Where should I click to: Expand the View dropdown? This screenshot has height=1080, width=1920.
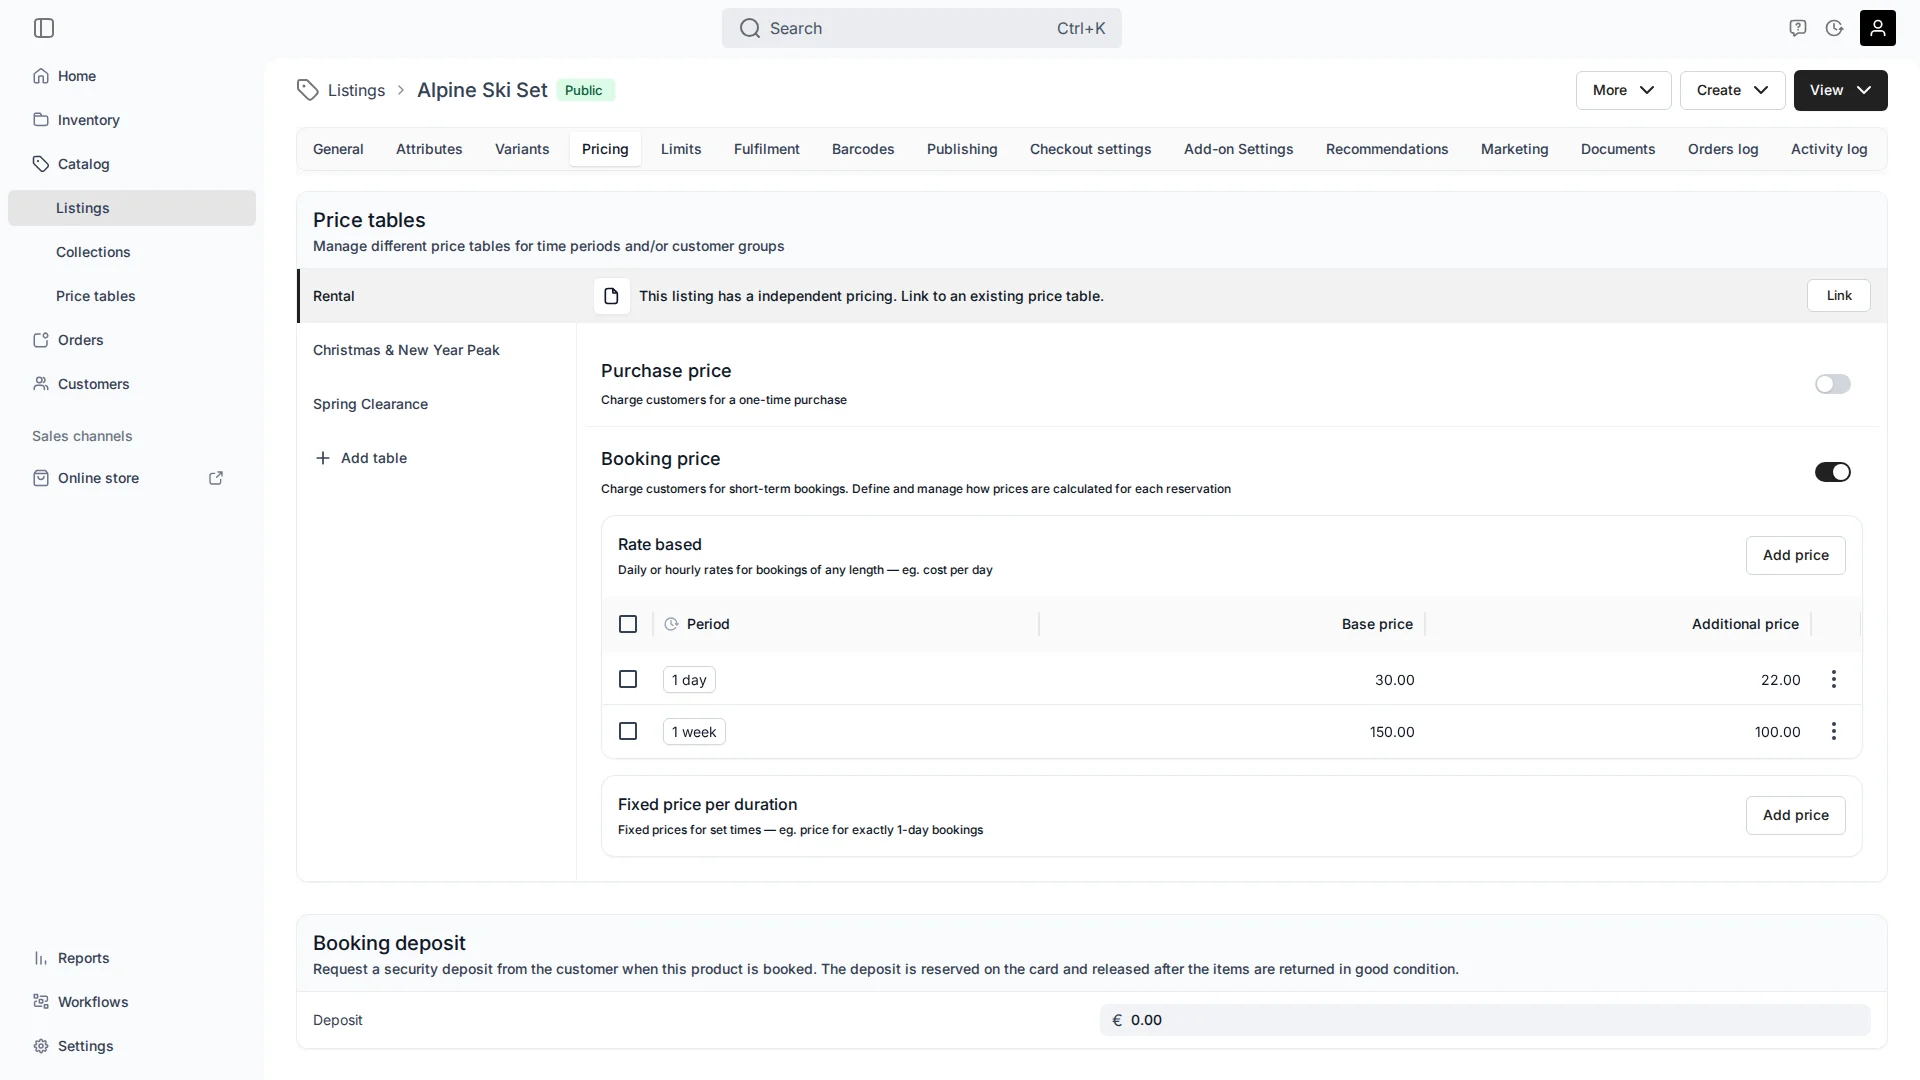(1841, 90)
